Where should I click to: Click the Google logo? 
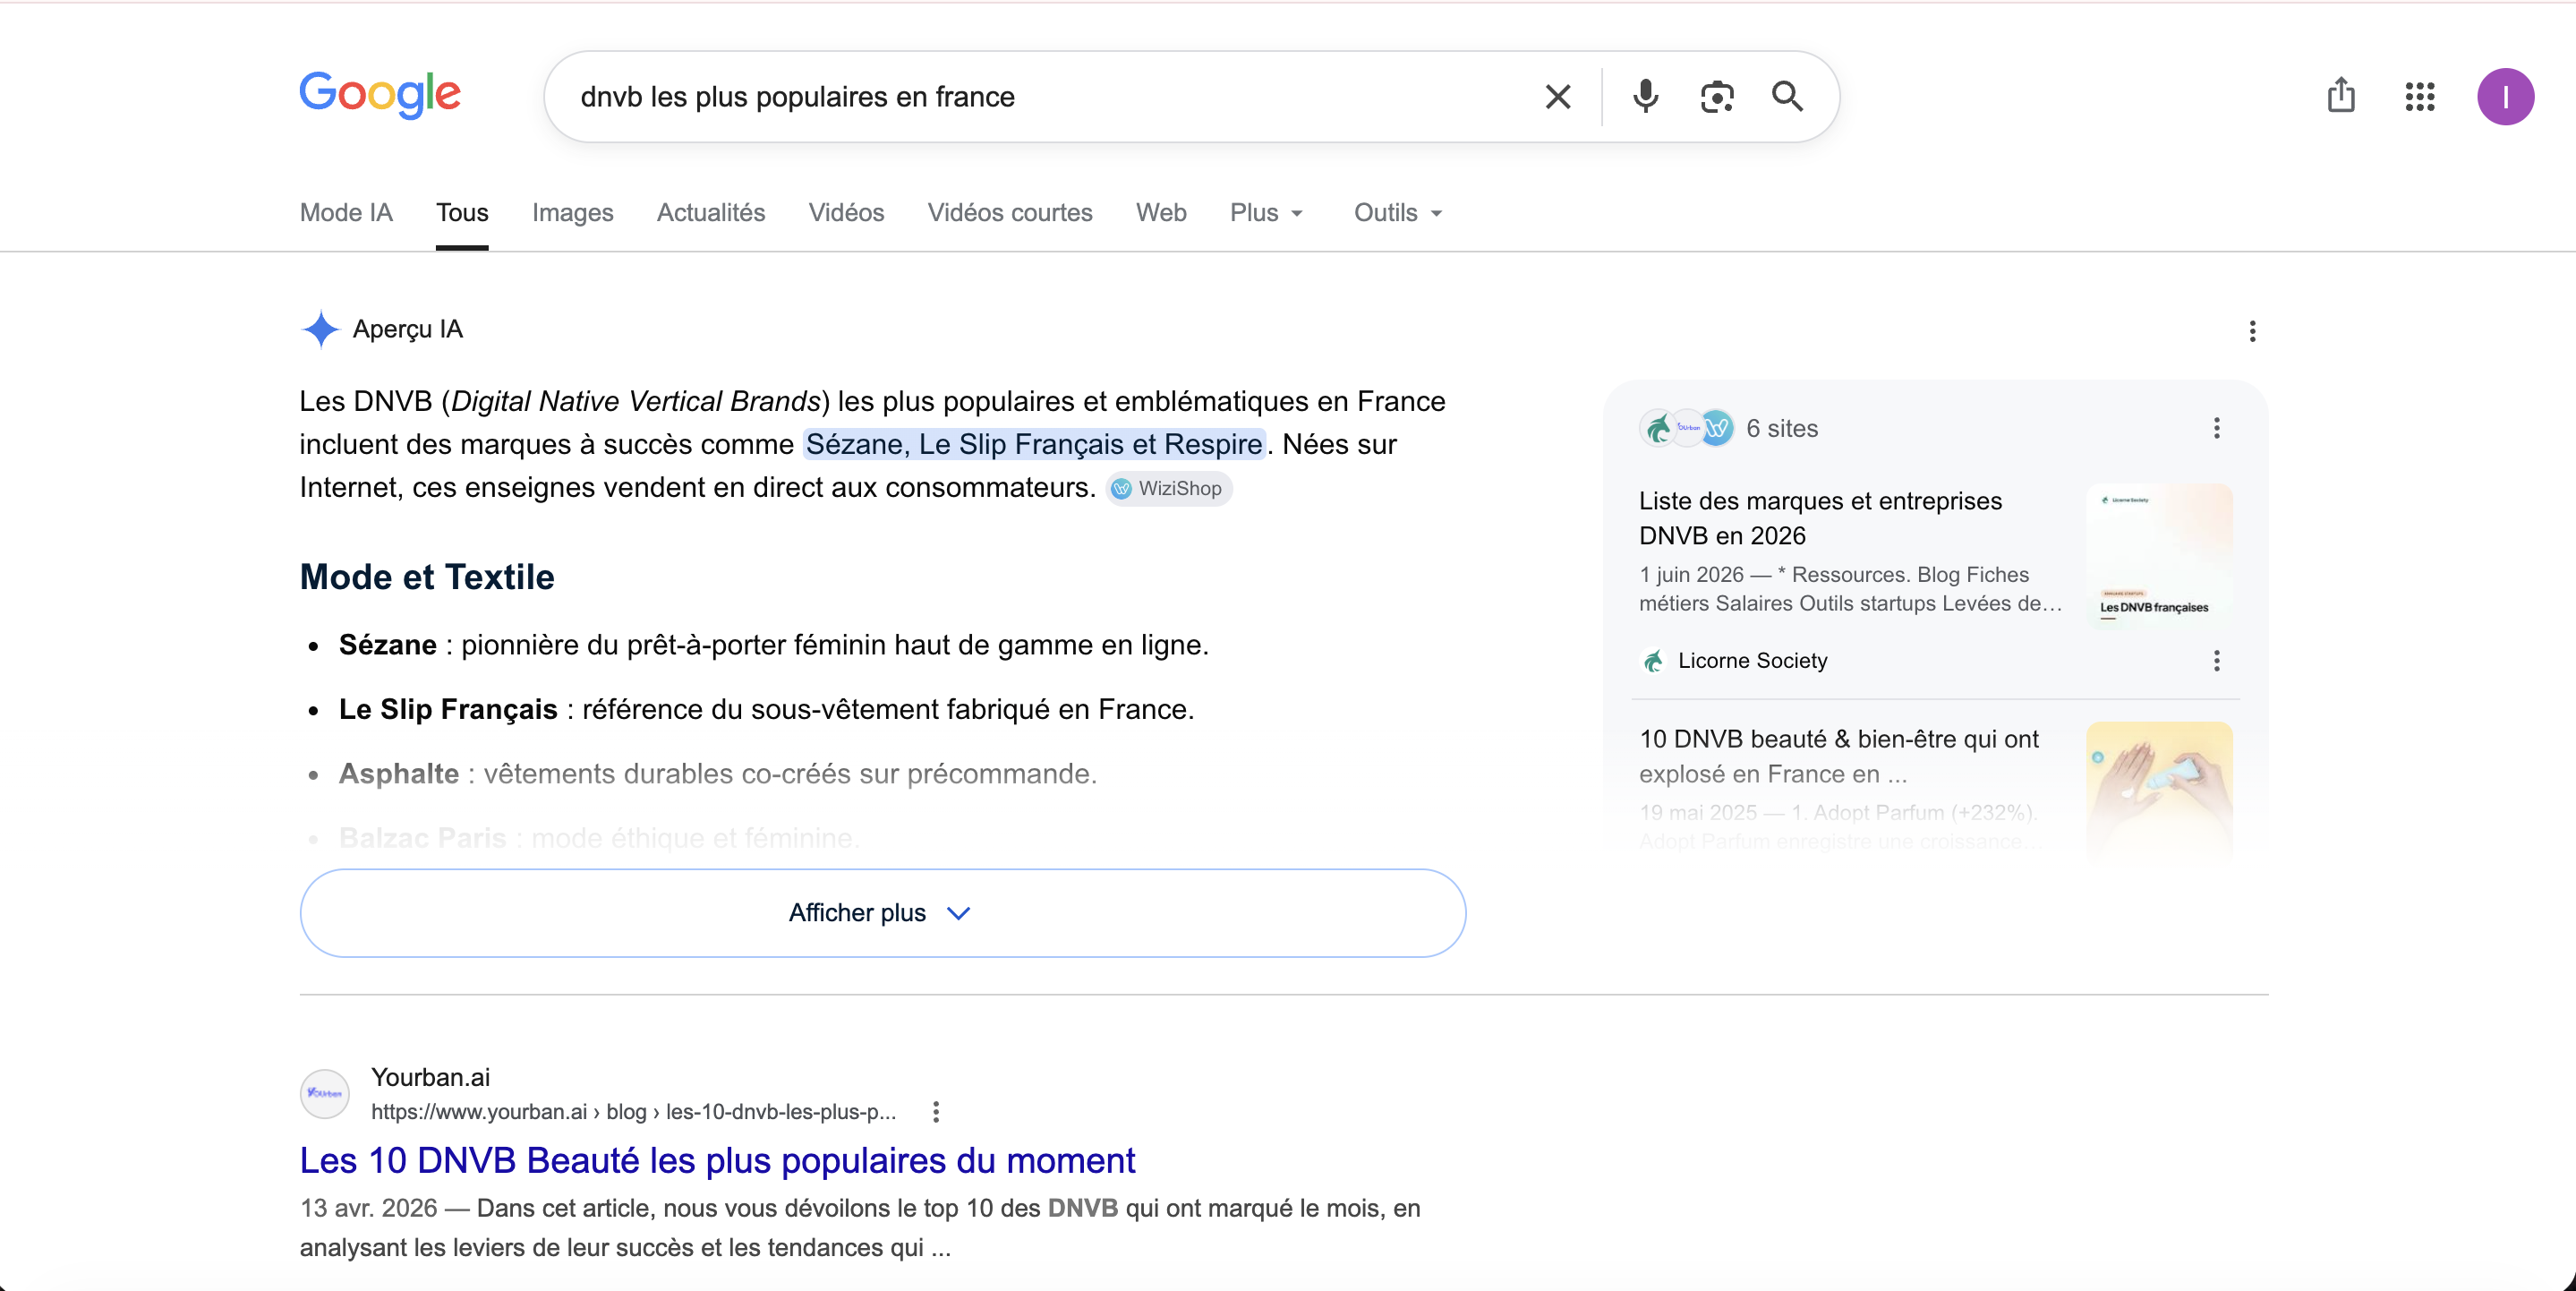pos(380,95)
